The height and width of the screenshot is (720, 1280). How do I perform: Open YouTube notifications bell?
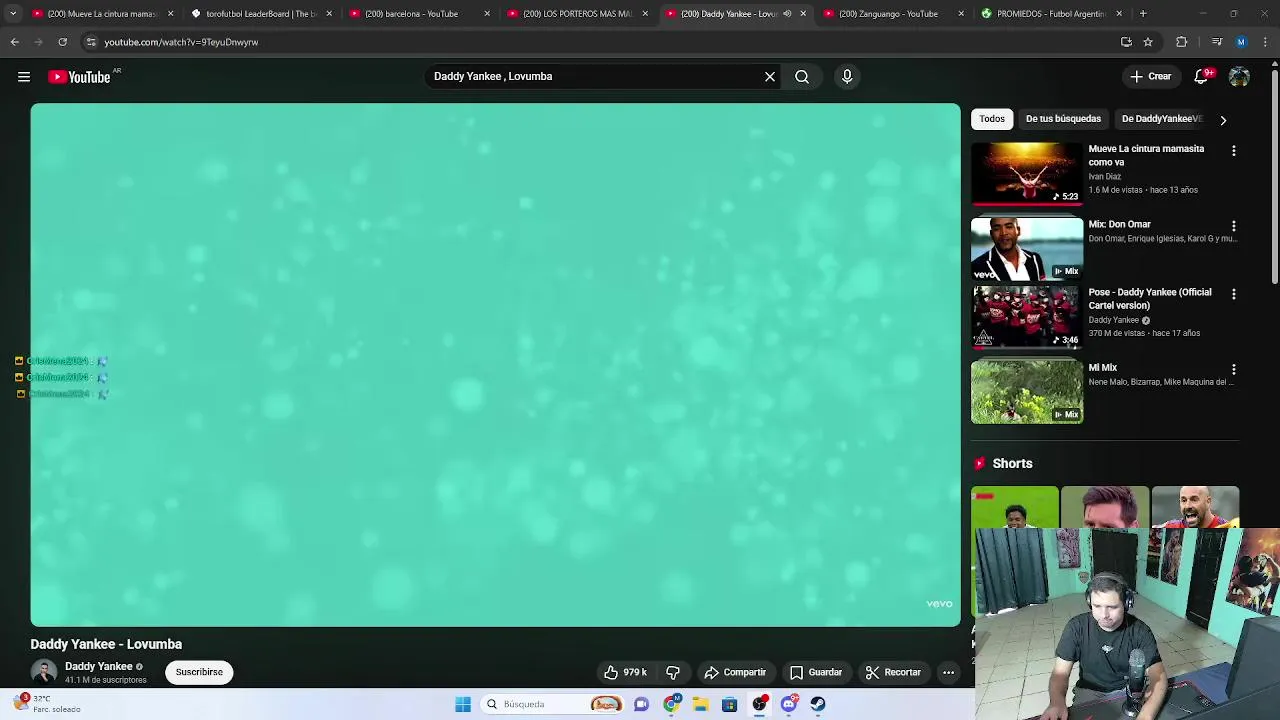[x=1202, y=76]
